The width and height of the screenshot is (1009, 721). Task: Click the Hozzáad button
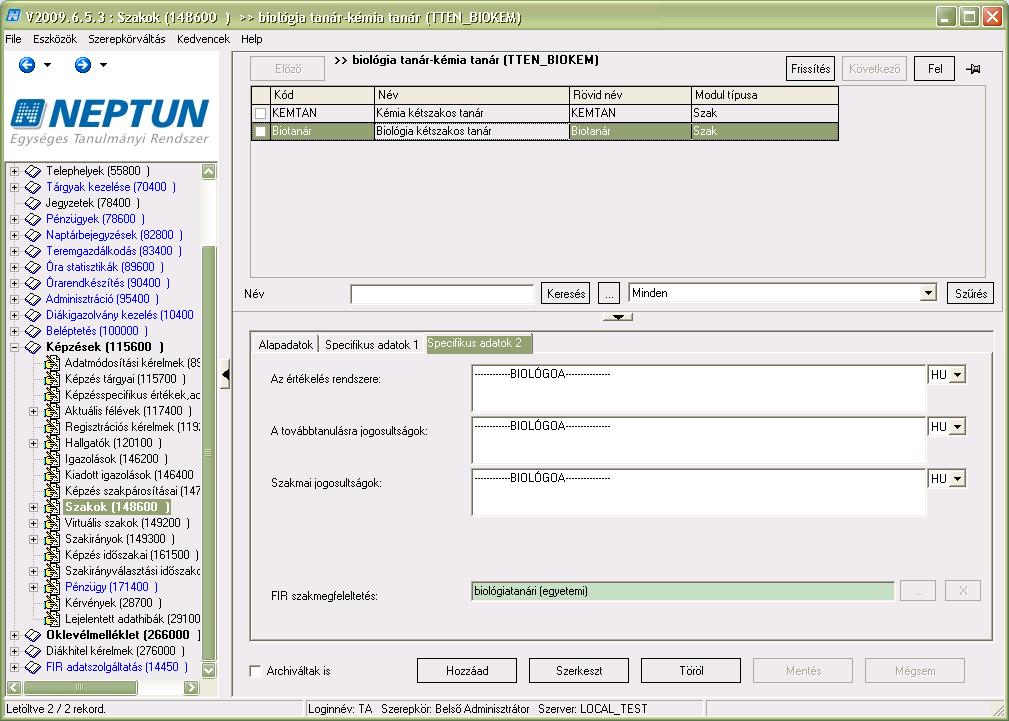click(x=467, y=671)
